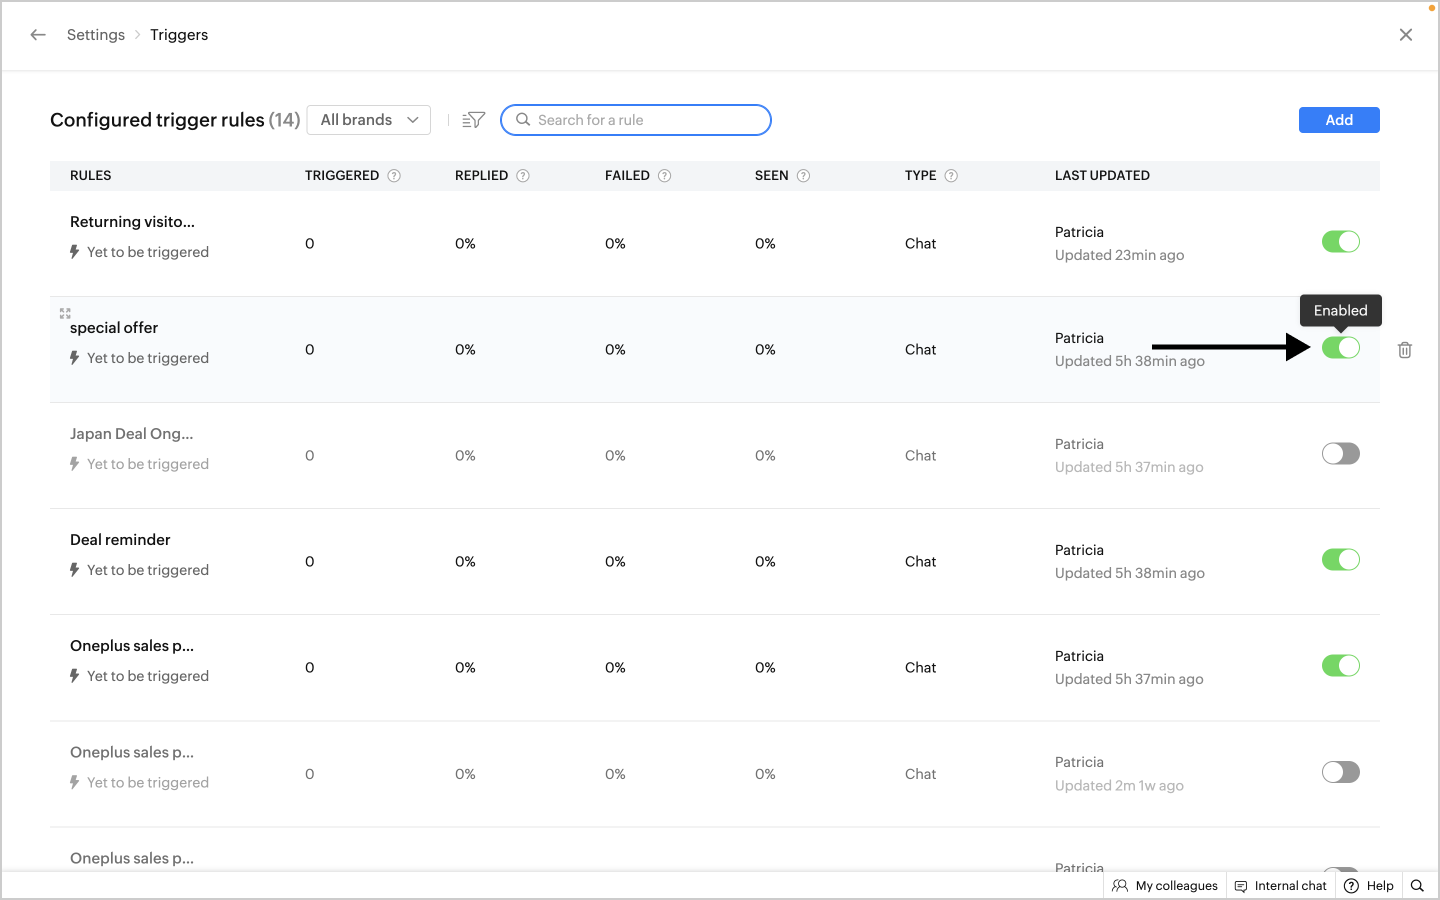Open My colleagues panel
The image size is (1440, 900).
1165,886
